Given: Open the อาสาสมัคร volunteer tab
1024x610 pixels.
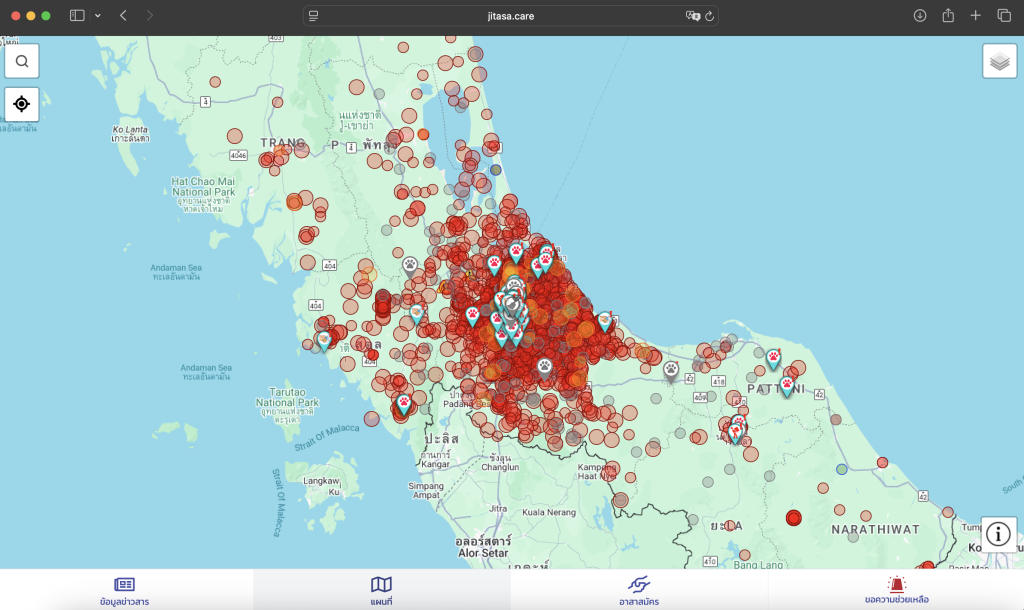Looking at the screenshot, I should (x=639, y=589).
